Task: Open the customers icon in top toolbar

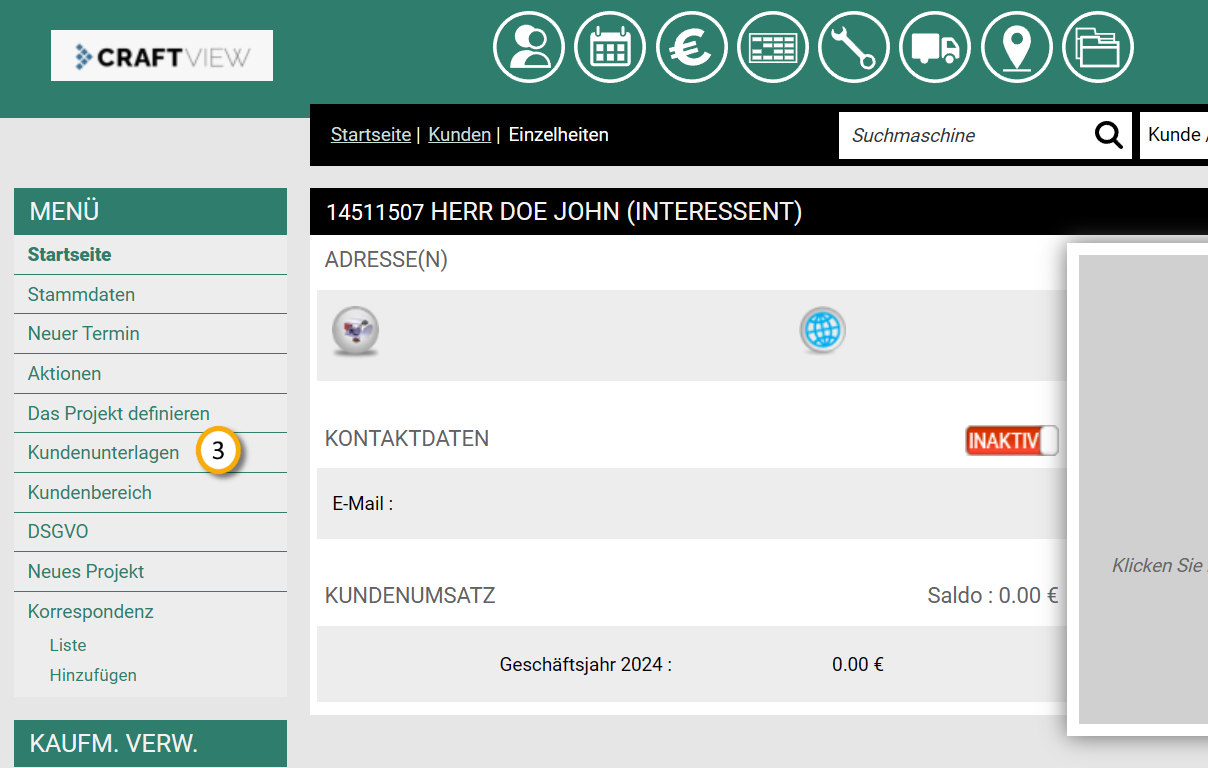Action: tap(528, 47)
